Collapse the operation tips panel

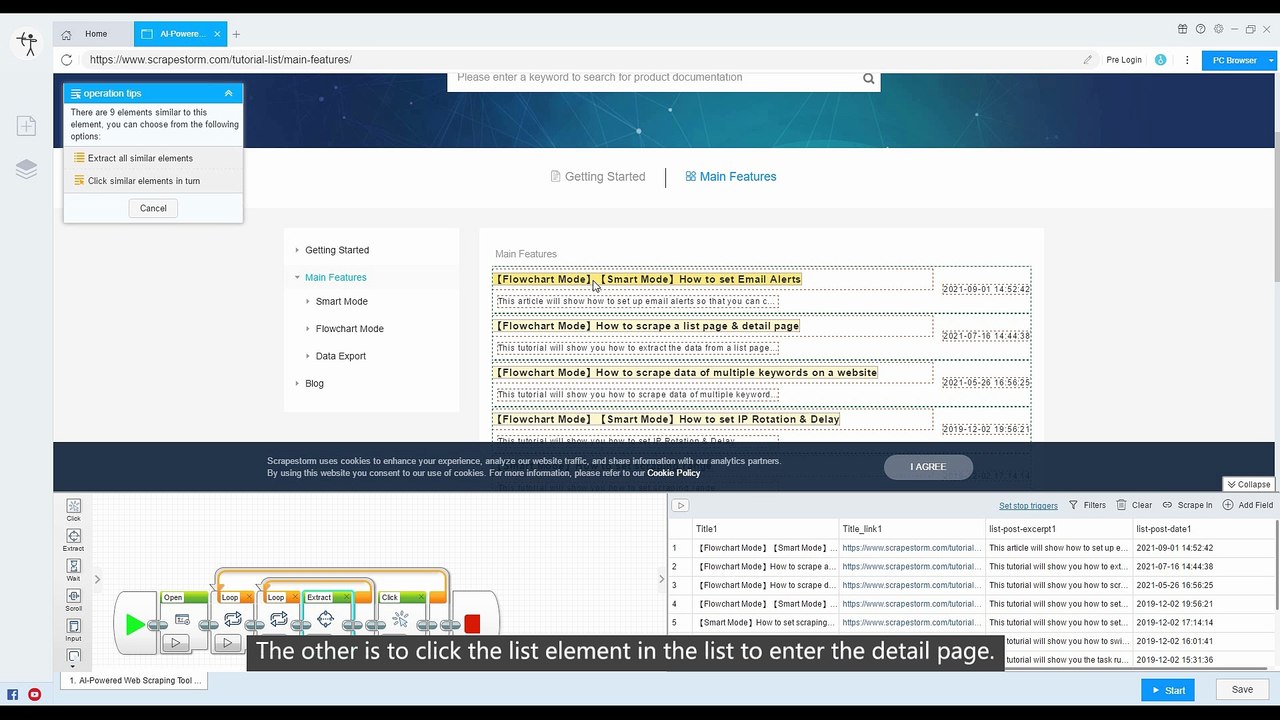pos(228,93)
